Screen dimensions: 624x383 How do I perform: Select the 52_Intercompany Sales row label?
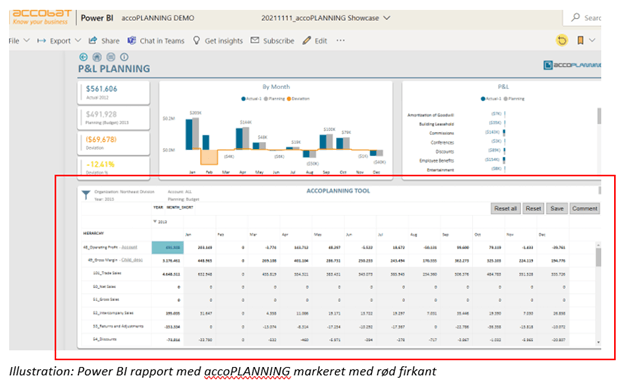pyautogui.click(x=113, y=313)
